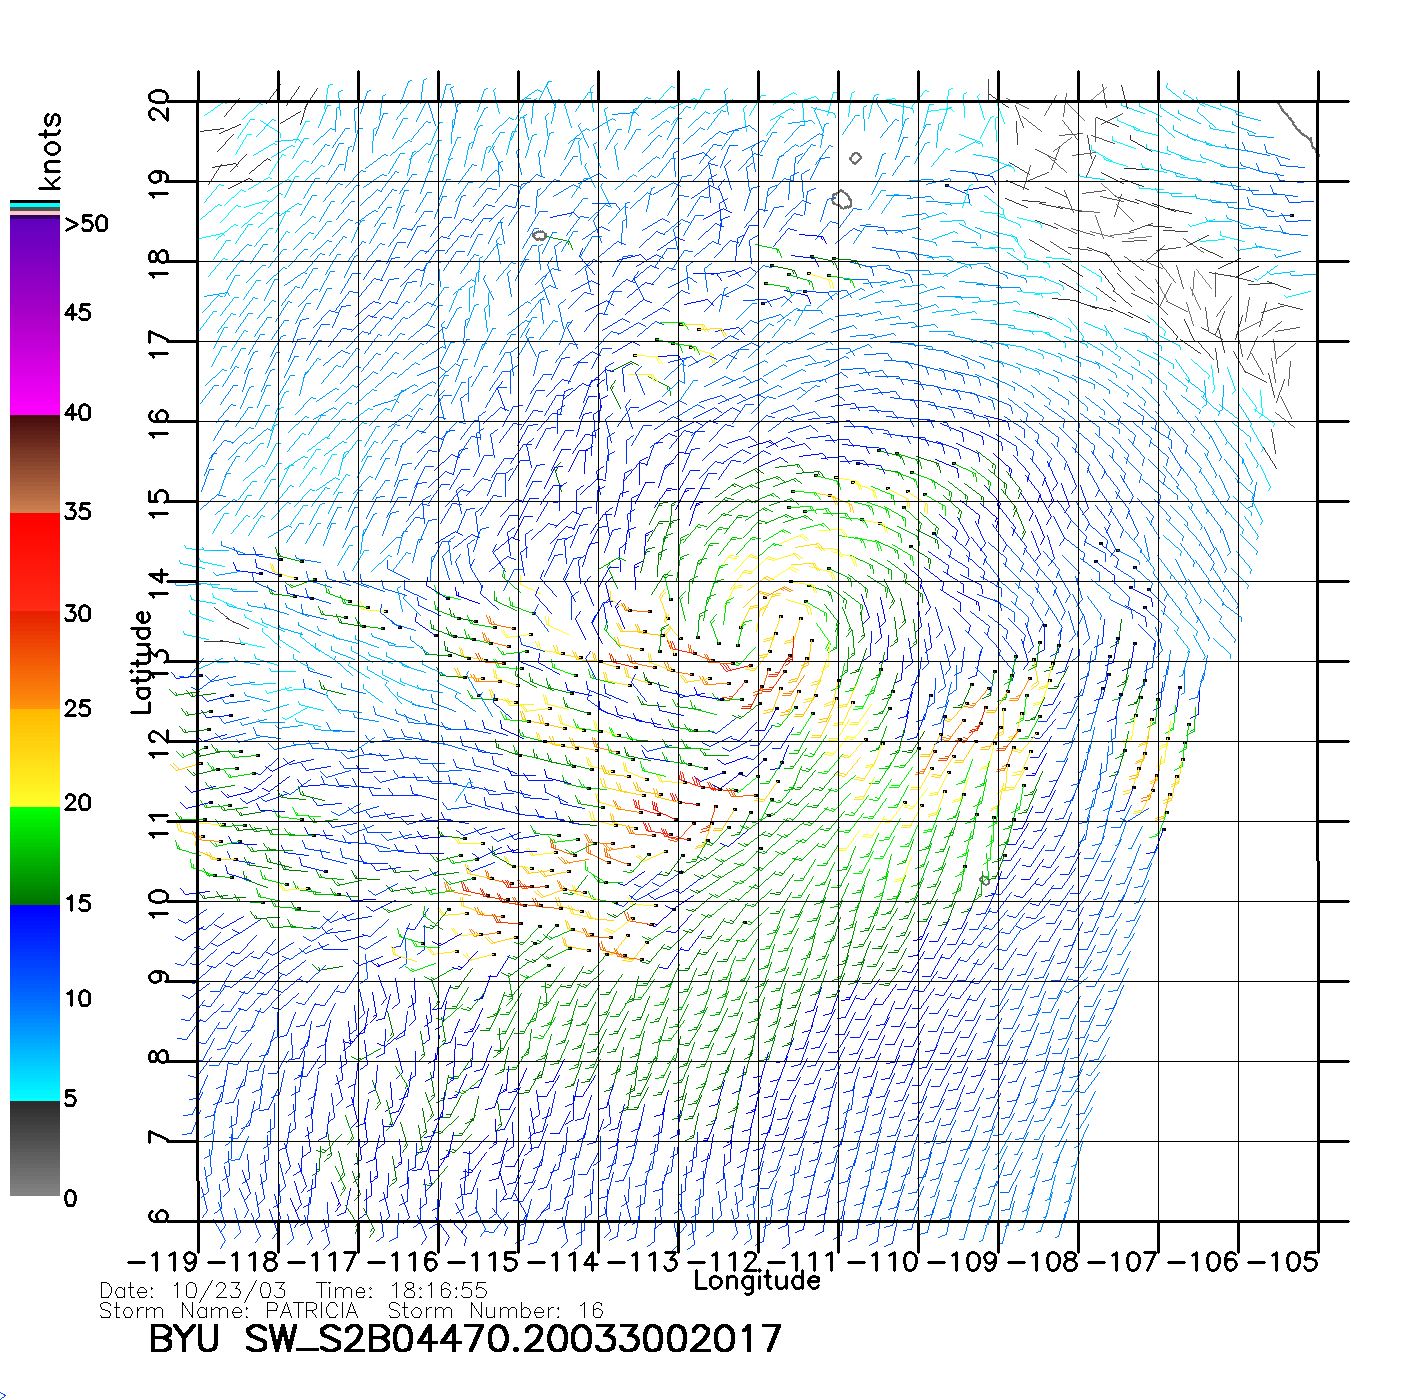Click the 'knots' legend title
This screenshot has width=1420, height=1400.
point(50,151)
